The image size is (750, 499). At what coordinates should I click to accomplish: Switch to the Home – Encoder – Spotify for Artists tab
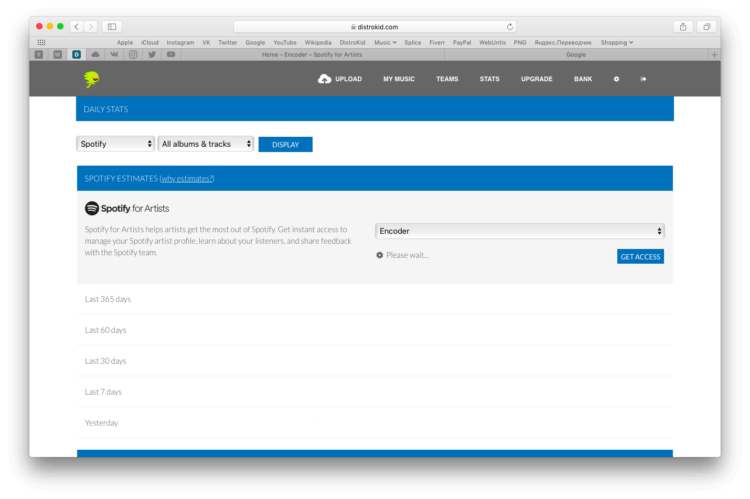click(x=312, y=55)
